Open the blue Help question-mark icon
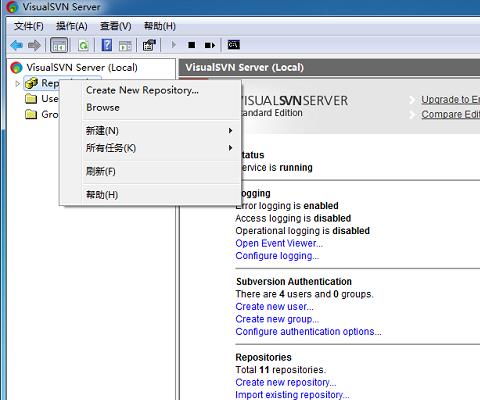This screenshot has width=480, height=400. (107, 45)
